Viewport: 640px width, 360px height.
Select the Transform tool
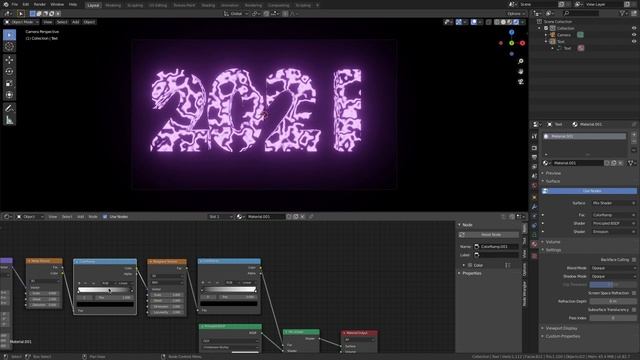point(9,95)
